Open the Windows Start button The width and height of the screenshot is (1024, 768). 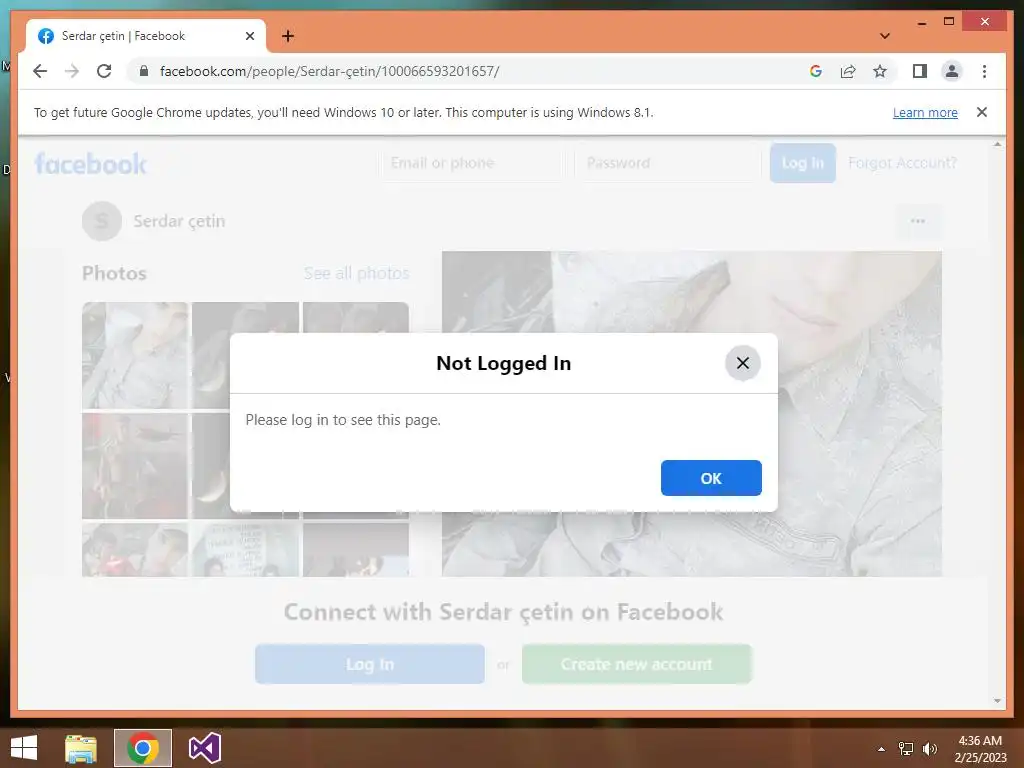[24, 748]
